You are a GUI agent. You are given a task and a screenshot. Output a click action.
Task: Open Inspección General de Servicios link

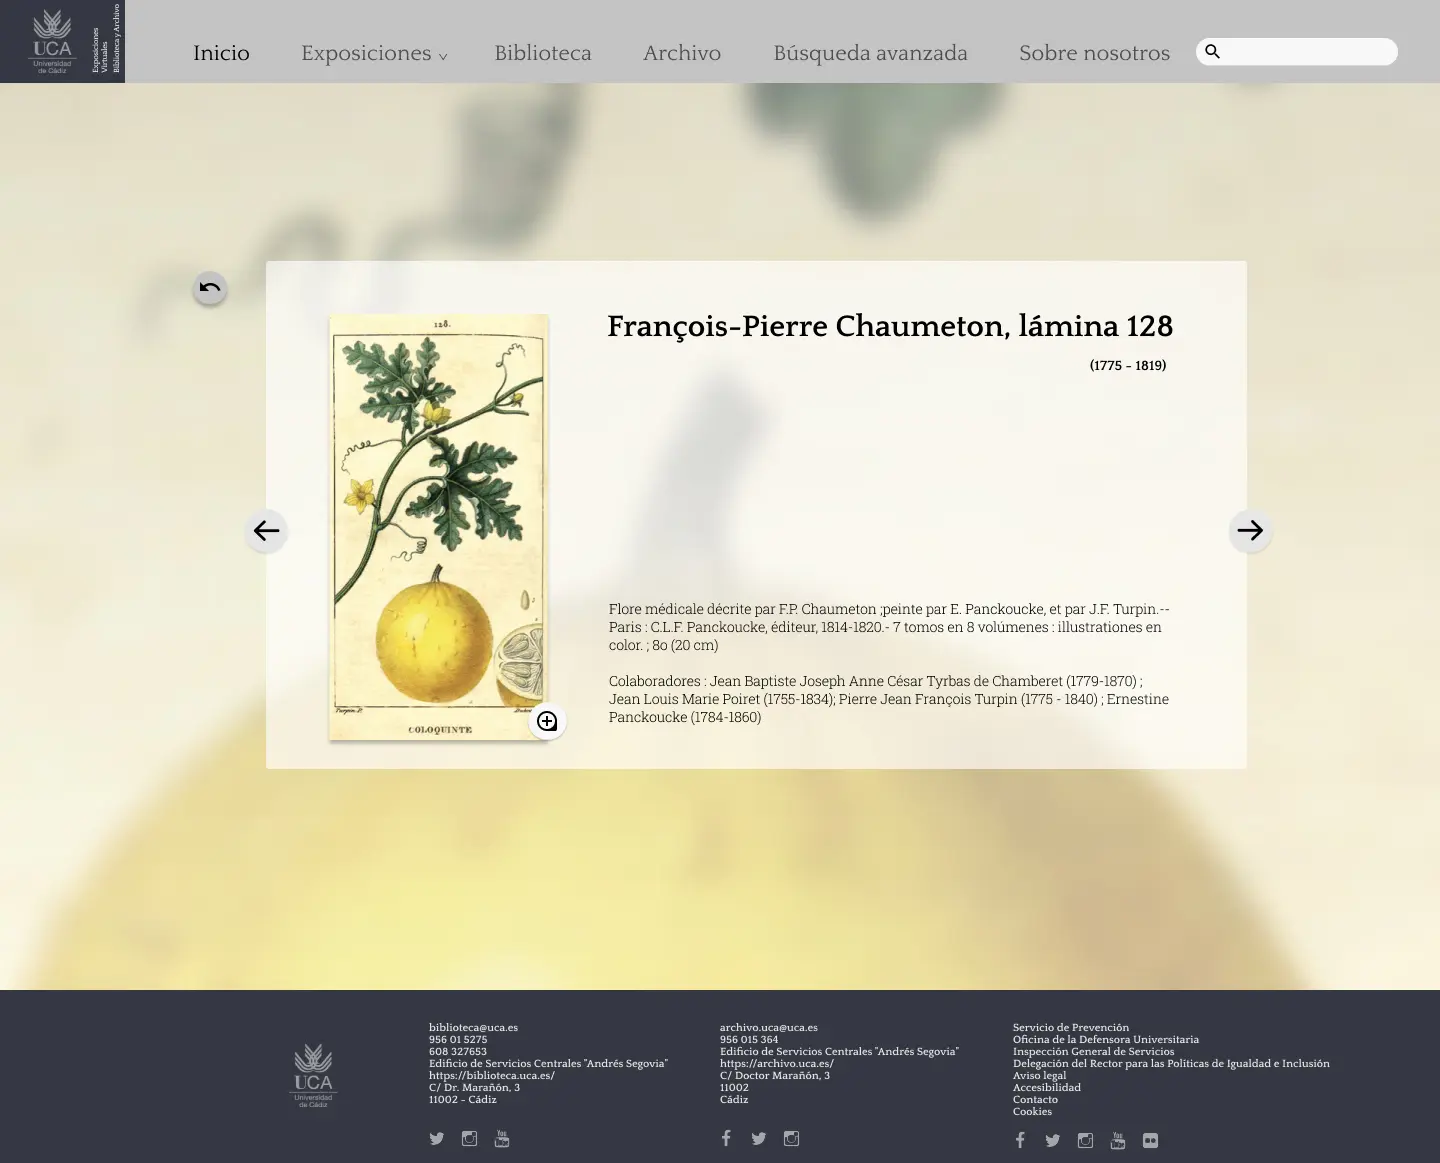pyautogui.click(x=1094, y=1051)
